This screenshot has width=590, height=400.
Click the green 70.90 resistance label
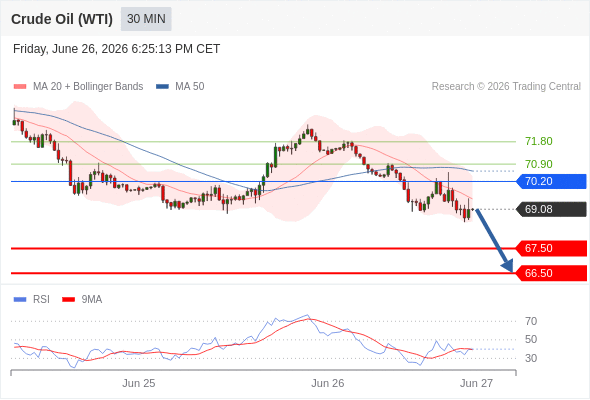[539, 164]
